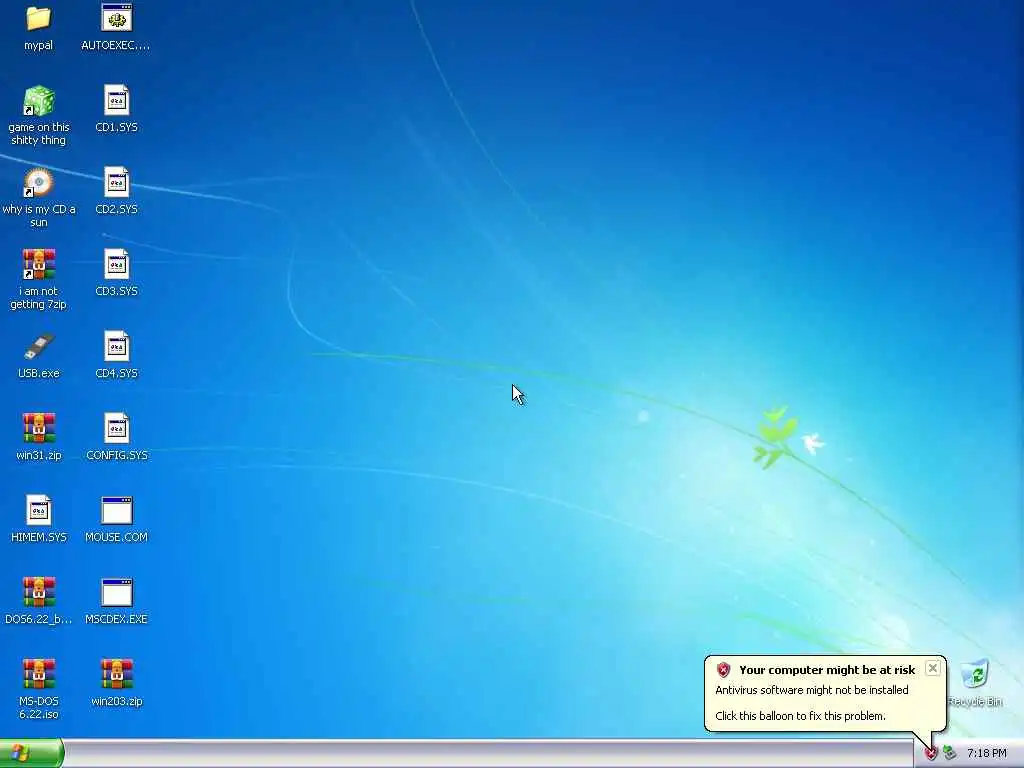
Task: Select the CONFIG.SYS file icon
Action: coord(116,428)
